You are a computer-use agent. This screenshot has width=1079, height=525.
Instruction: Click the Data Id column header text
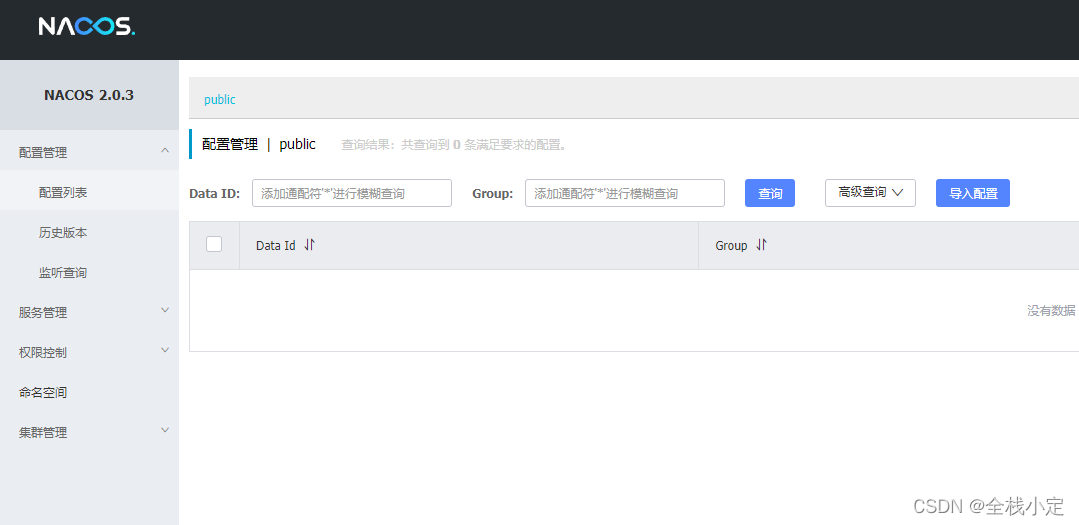coord(275,246)
